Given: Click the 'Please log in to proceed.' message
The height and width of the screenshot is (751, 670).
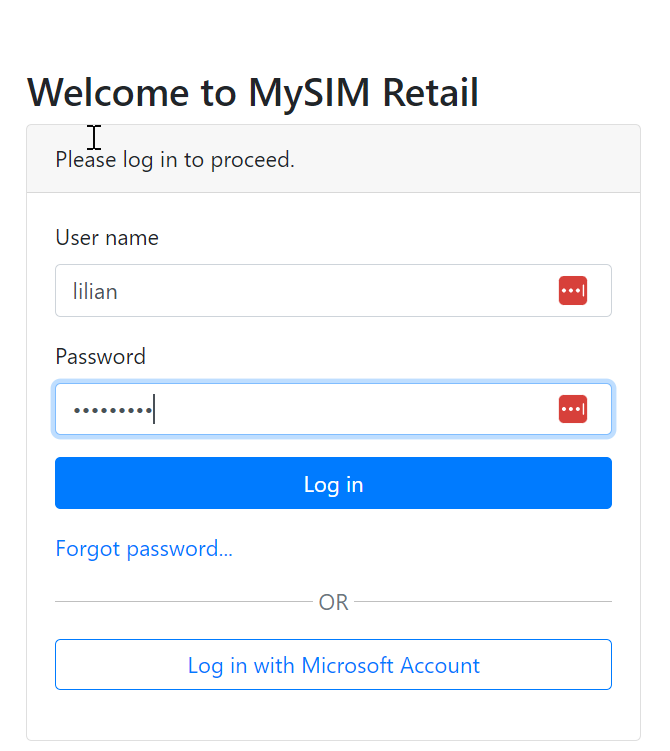Looking at the screenshot, I should pos(175,159).
